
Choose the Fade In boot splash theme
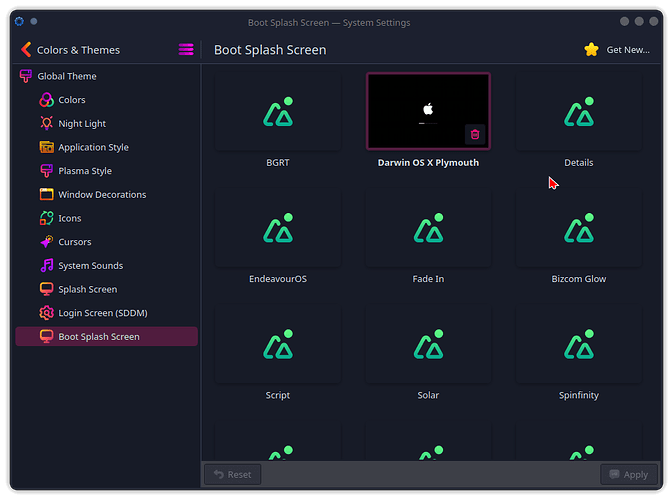click(x=428, y=228)
